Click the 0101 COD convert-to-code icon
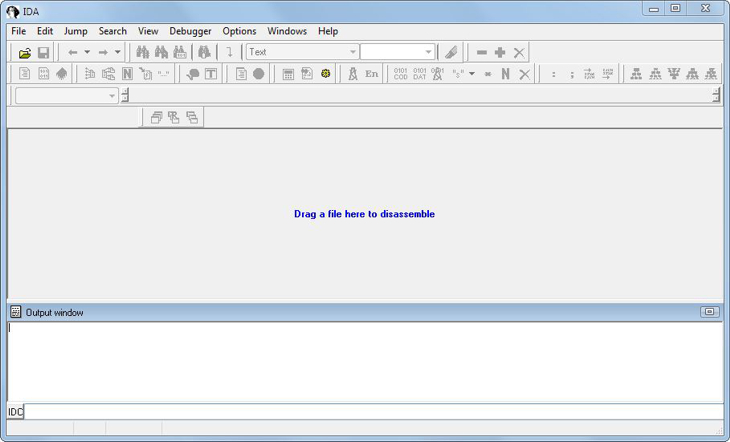Image resolution: width=730 pixels, height=442 pixels. point(400,74)
